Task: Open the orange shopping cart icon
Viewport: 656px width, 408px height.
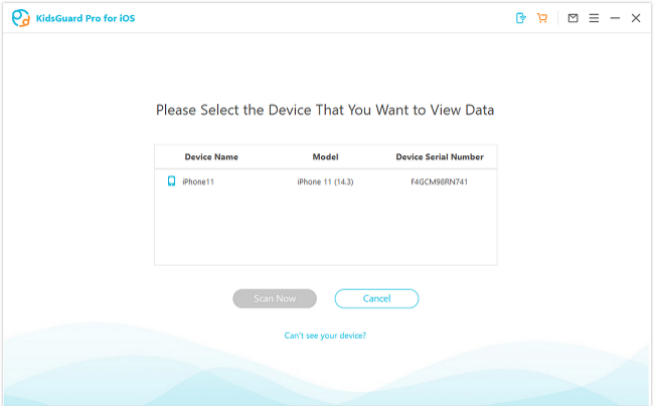Action: click(x=542, y=18)
